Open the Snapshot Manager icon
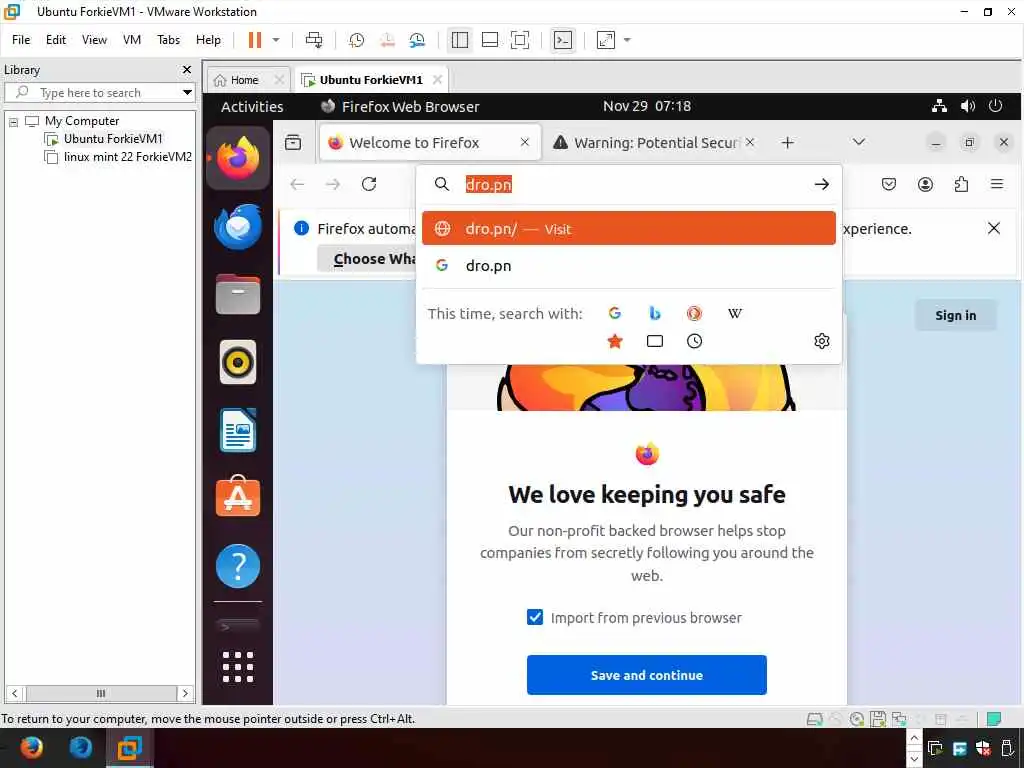This screenshot has width=1024, height=768. coord(417,40)
